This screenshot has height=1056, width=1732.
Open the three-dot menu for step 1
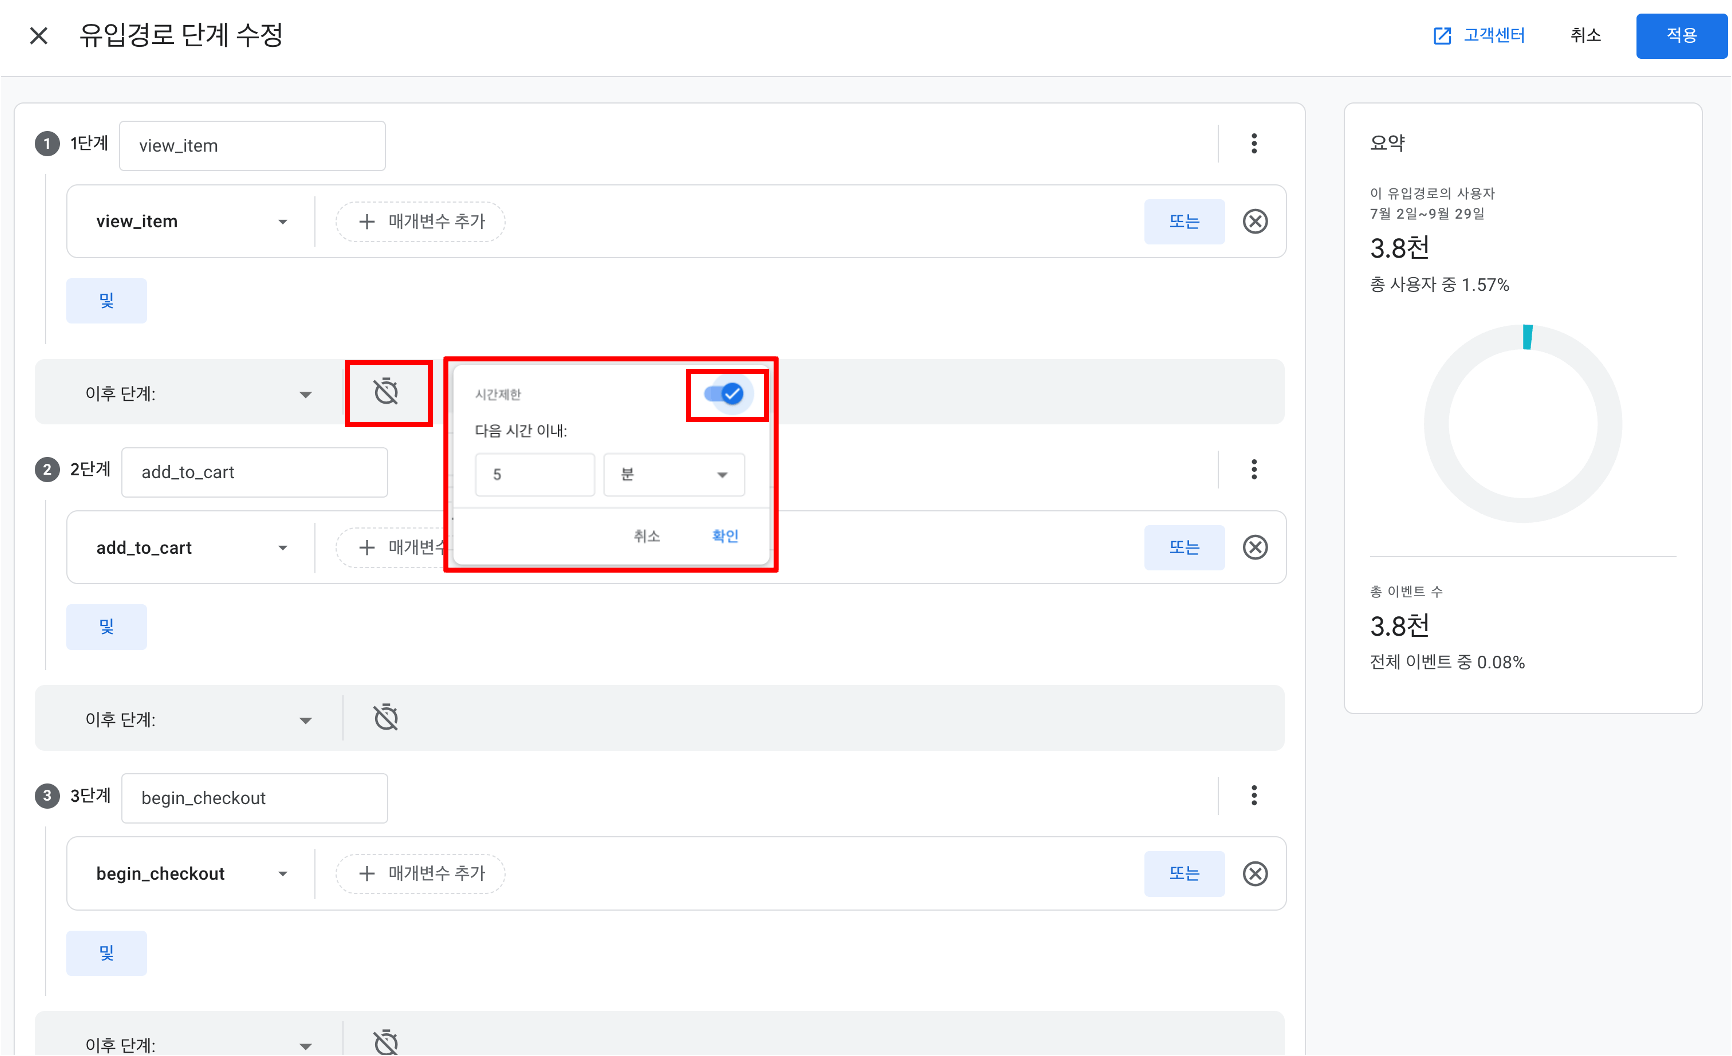(x=1254, y=144)
